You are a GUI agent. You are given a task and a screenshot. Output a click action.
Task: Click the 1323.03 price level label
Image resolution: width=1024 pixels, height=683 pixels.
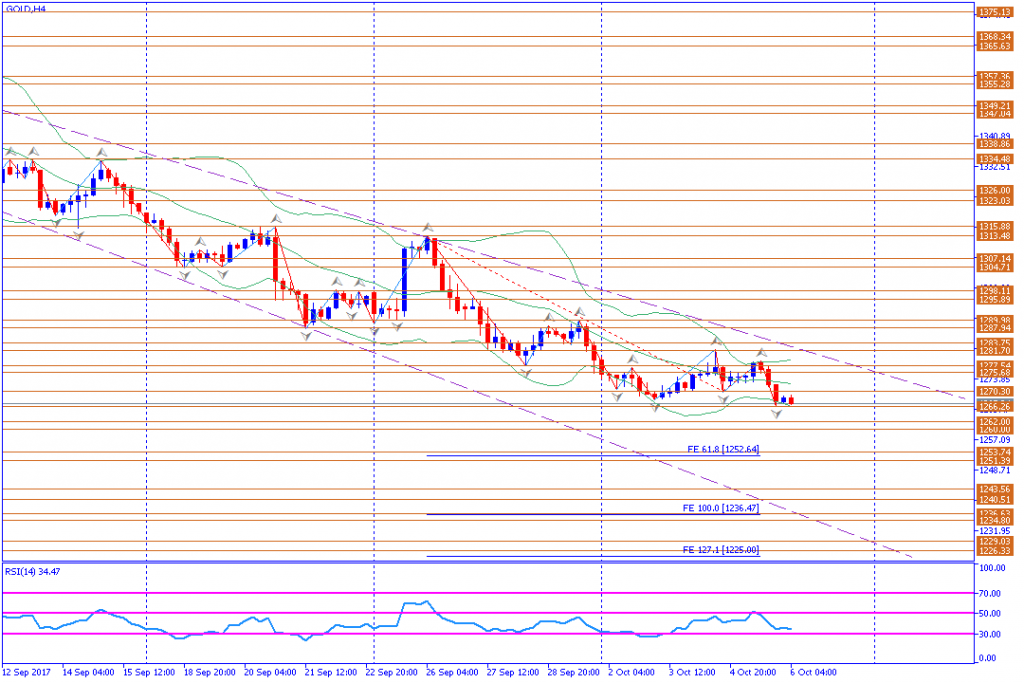[x=995, y=200]
